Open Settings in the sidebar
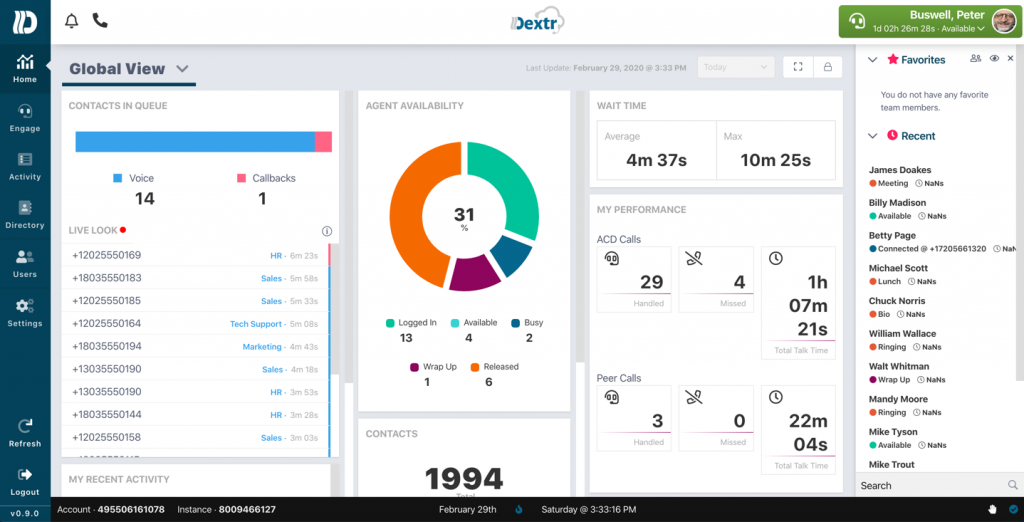 pos(25,313)
